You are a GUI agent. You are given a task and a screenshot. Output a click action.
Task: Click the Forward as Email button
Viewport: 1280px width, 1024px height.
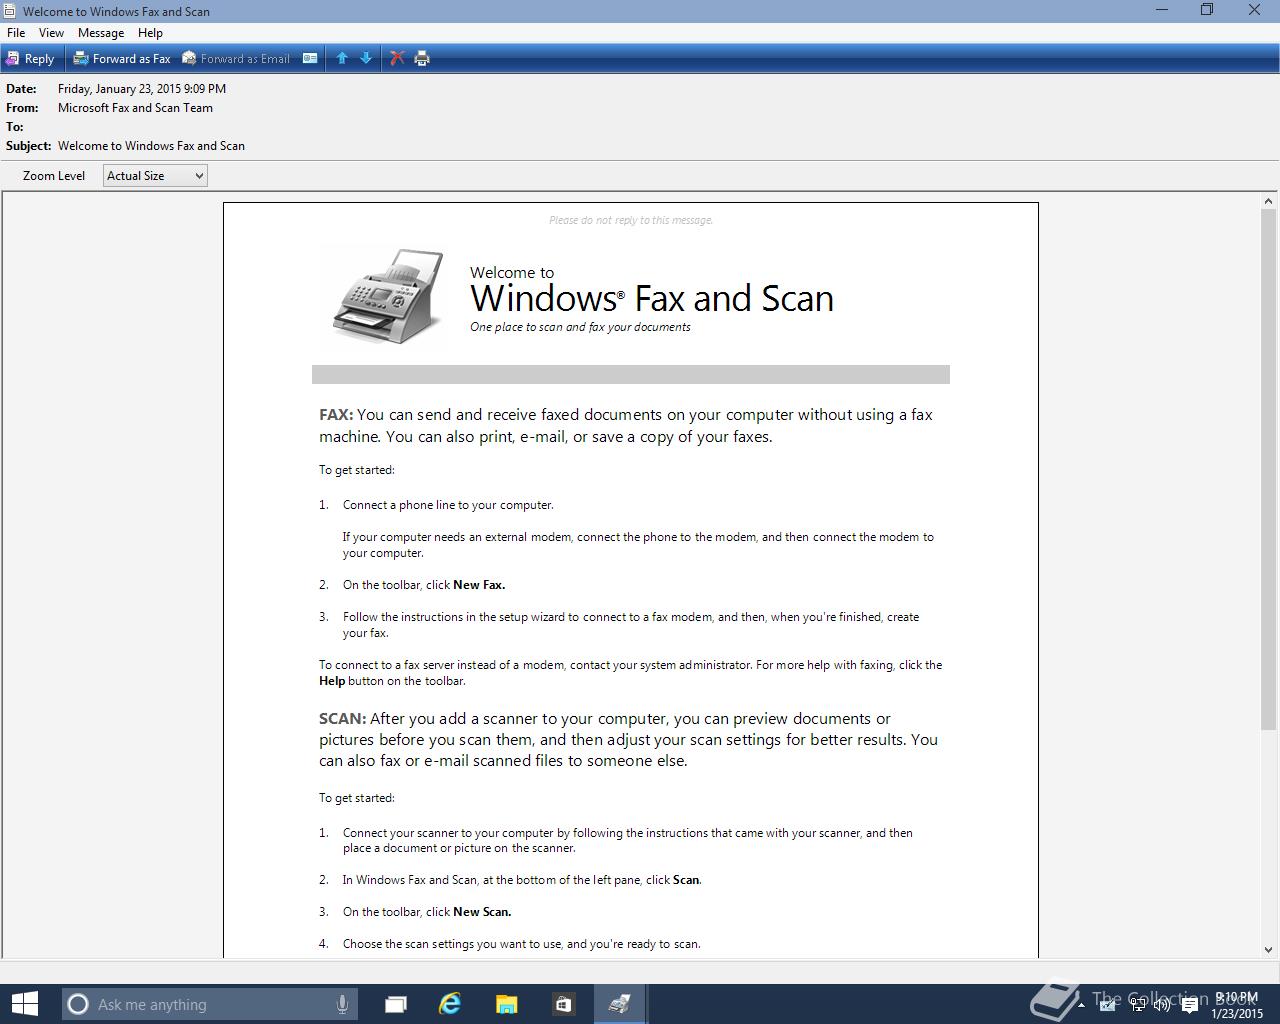236,59
